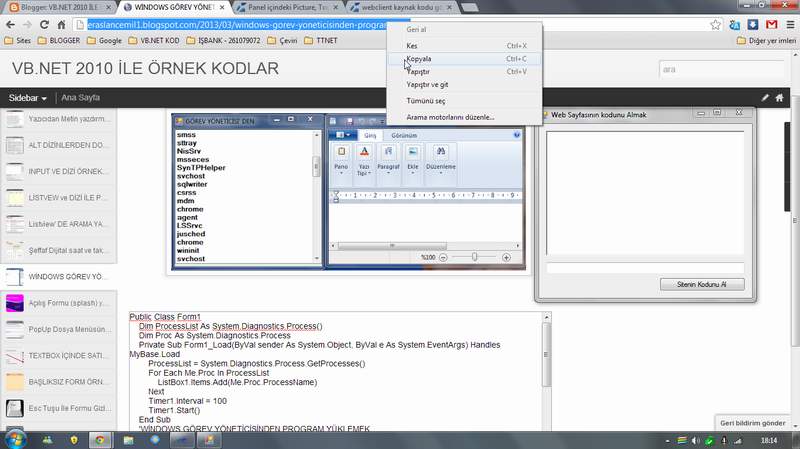
Task: Open PopUp Dosya Menüsün... sidebar post
Action: tap(58, 329)
